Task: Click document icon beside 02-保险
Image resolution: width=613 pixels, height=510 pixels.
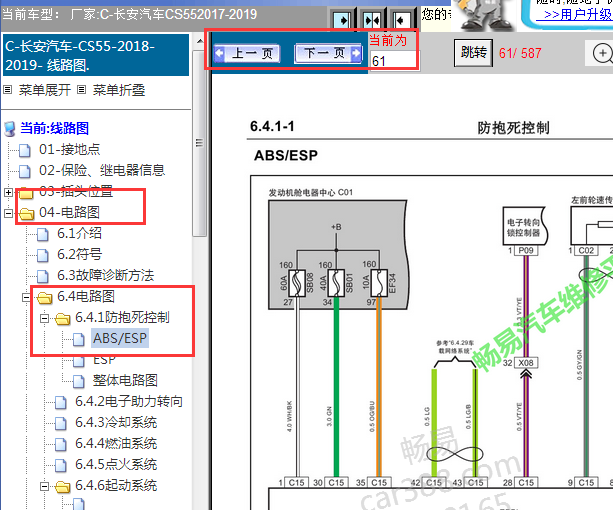Action: [x=25, y=172]
